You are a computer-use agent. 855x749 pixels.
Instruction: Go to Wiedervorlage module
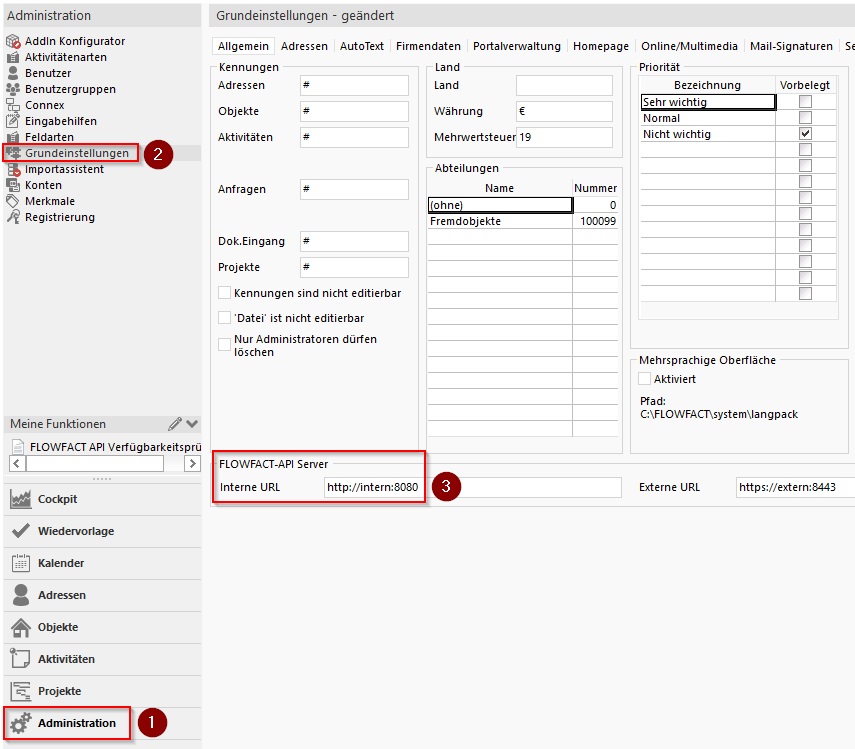pos(76,531)
